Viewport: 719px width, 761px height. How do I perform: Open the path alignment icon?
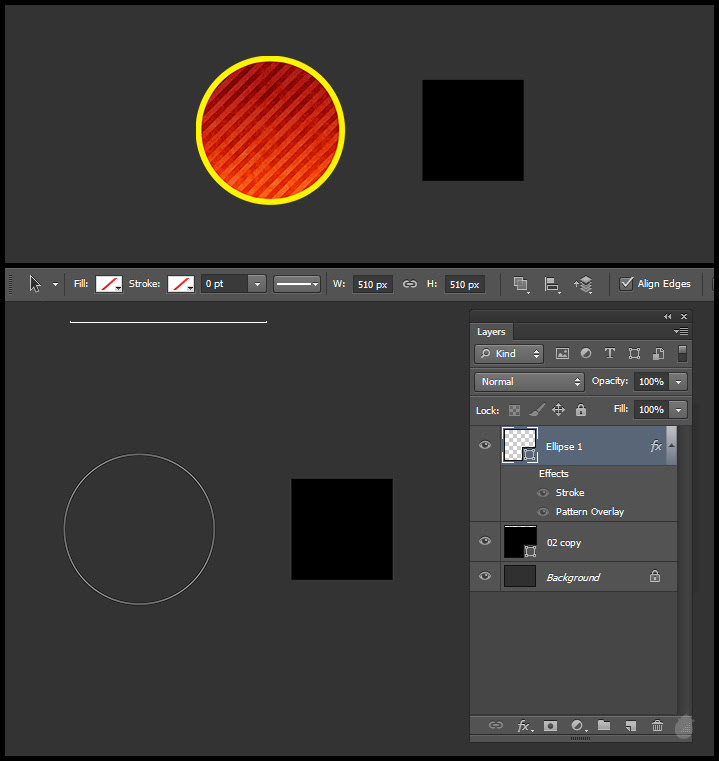[x=552, y=284]
